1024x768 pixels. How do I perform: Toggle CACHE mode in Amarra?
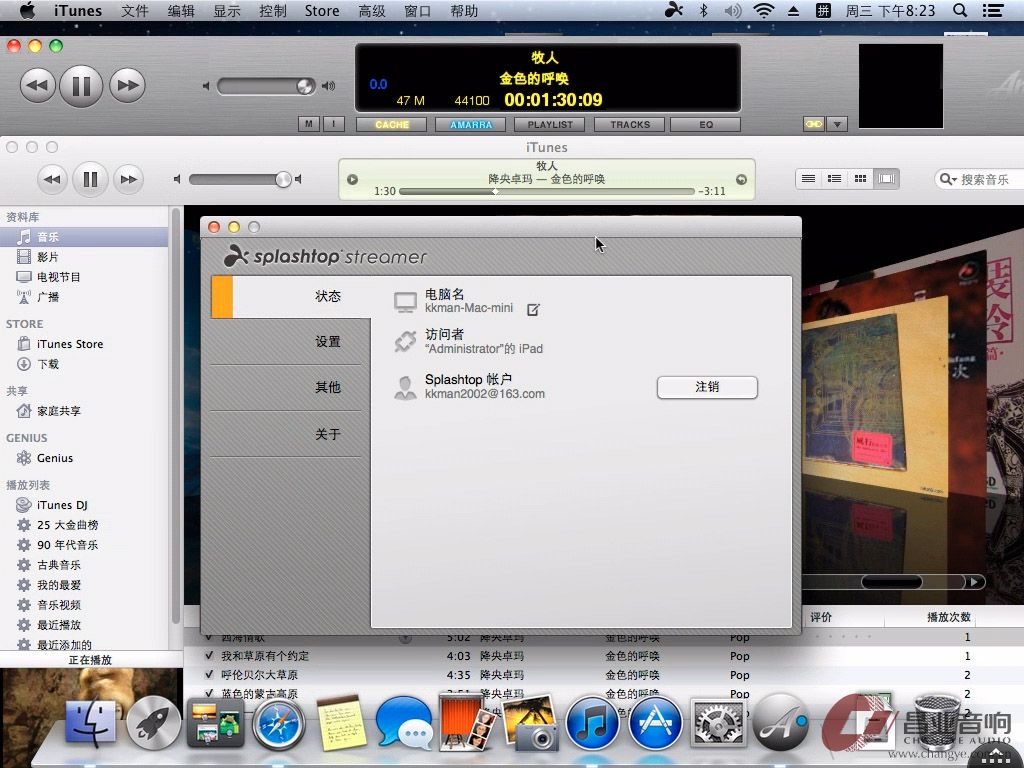click(392, 125)
